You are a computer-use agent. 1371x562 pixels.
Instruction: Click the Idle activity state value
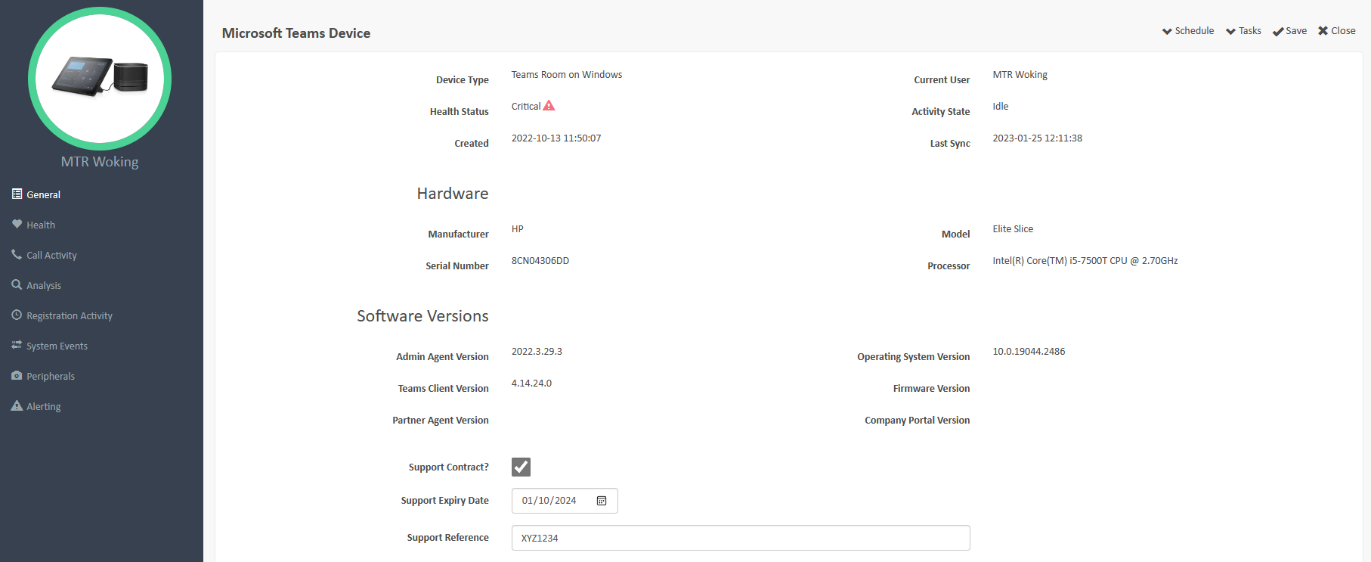point(1000,106)
